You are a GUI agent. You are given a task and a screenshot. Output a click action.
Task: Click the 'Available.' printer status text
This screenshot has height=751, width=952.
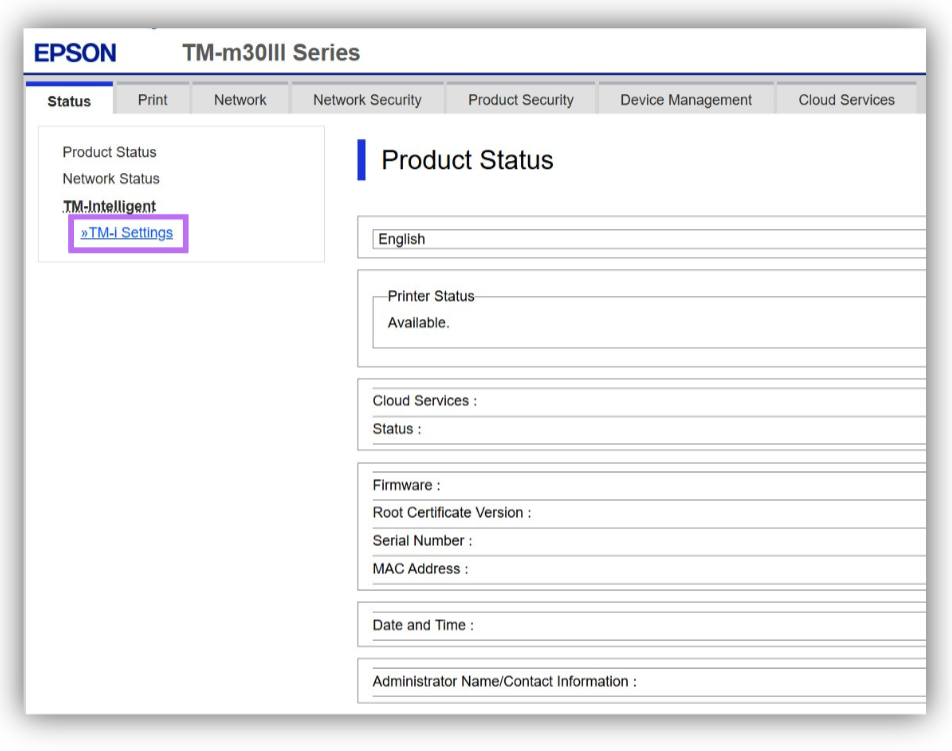point(418,322)
